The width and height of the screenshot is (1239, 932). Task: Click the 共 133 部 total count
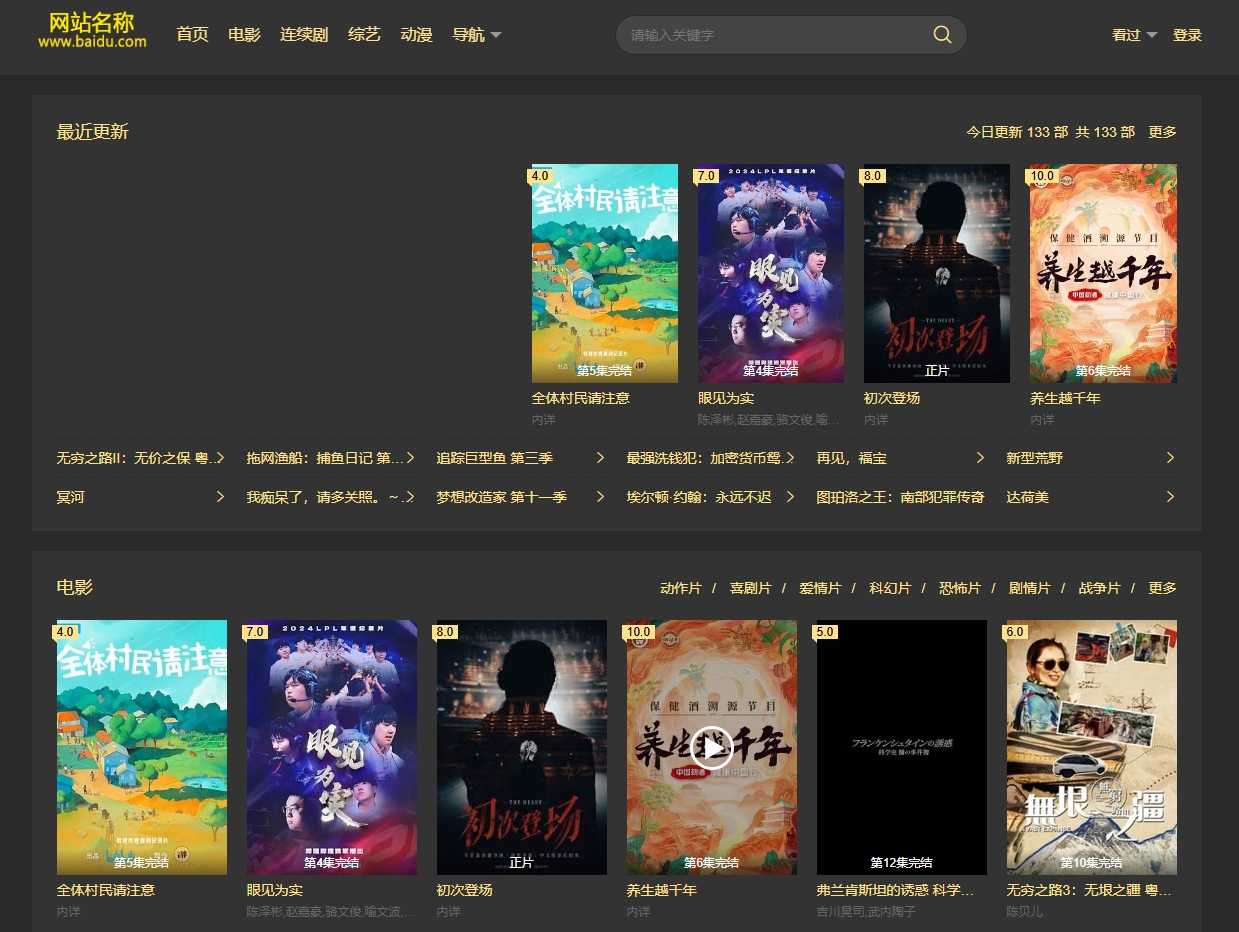click(1105, 132)
